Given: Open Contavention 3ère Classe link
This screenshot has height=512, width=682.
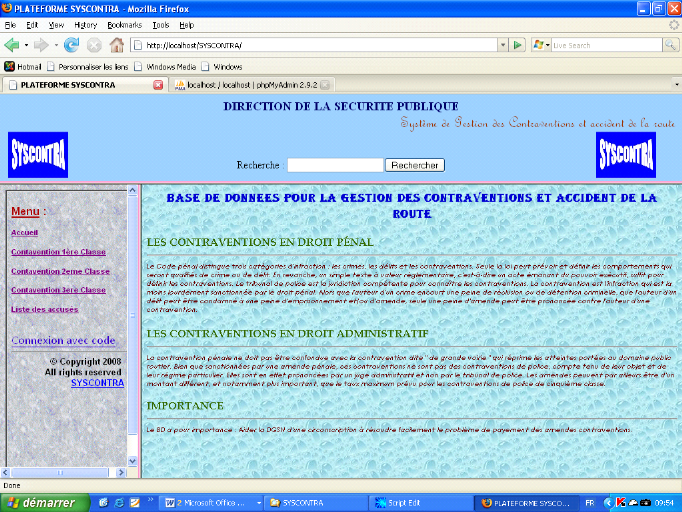Looking at the screenshot, I should click(x=58, y=290).
